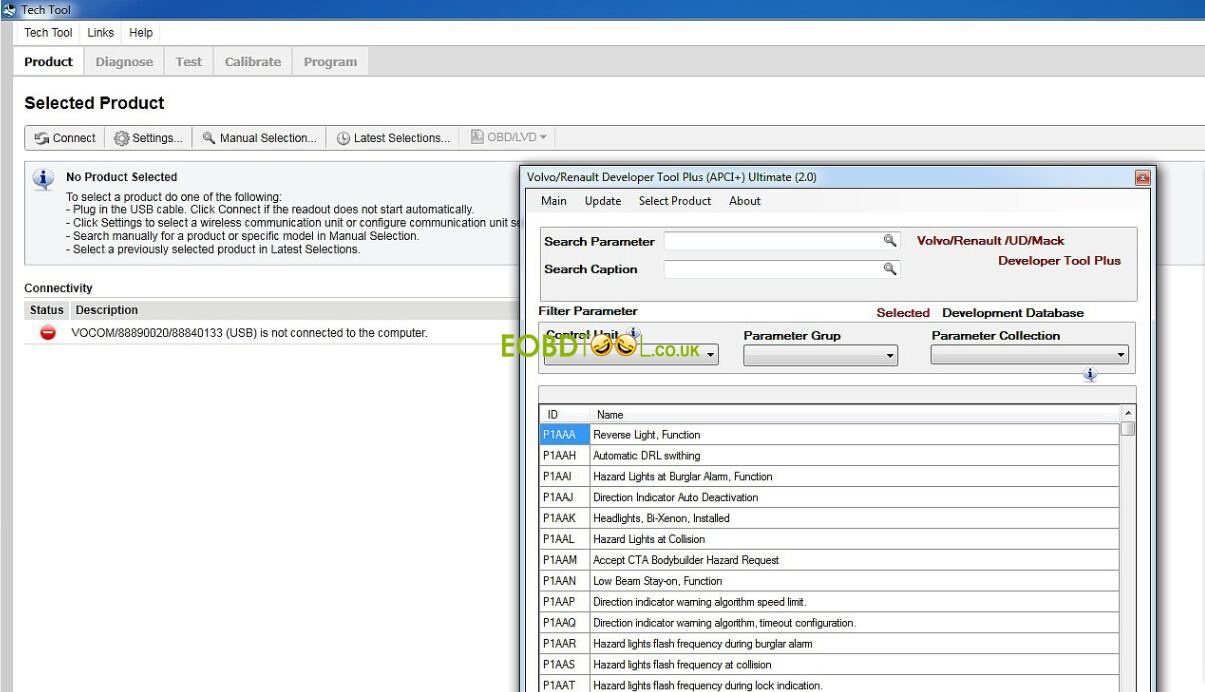Open Latest Selections history
Image resolution: width=1205 pixels, height=692 pixels.
coord(393,138)
